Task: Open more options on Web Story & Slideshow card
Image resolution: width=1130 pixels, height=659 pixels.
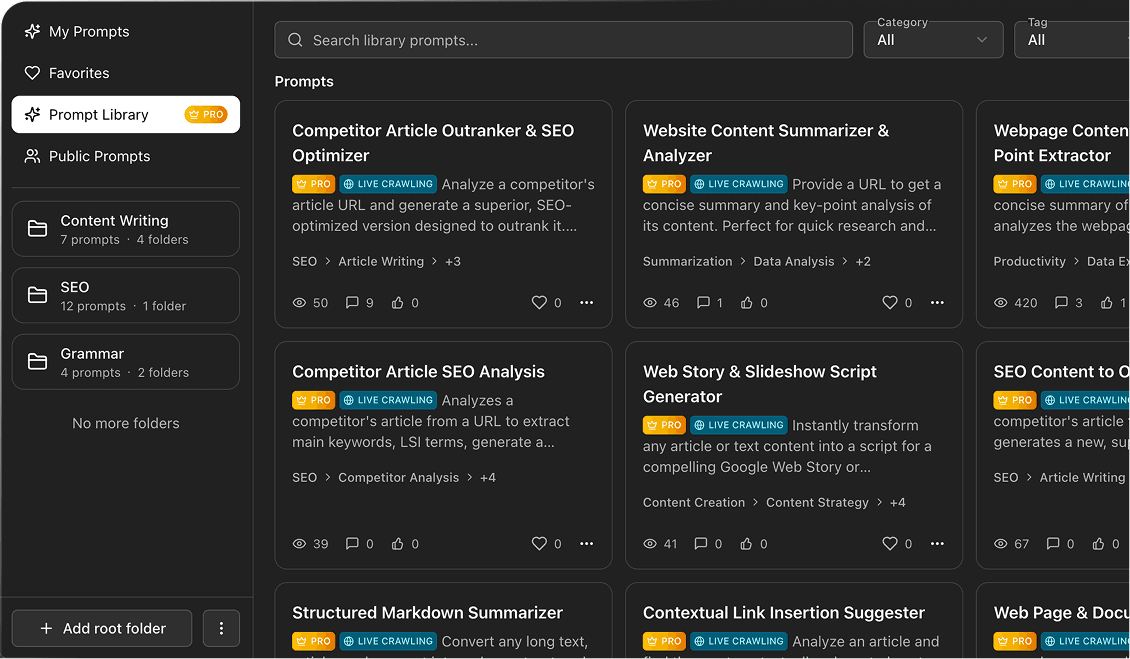Action: coord(937,544)
